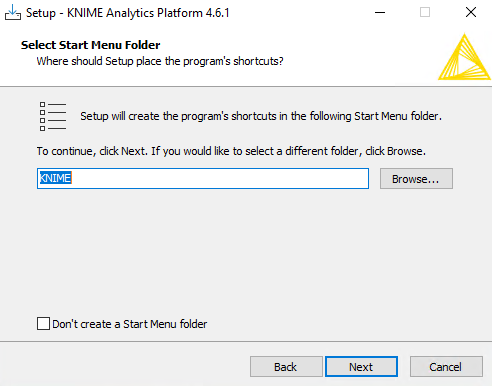Click the Setup installer icon in title bar
Viewport: 492px width, 386px height.
(13, 12)
